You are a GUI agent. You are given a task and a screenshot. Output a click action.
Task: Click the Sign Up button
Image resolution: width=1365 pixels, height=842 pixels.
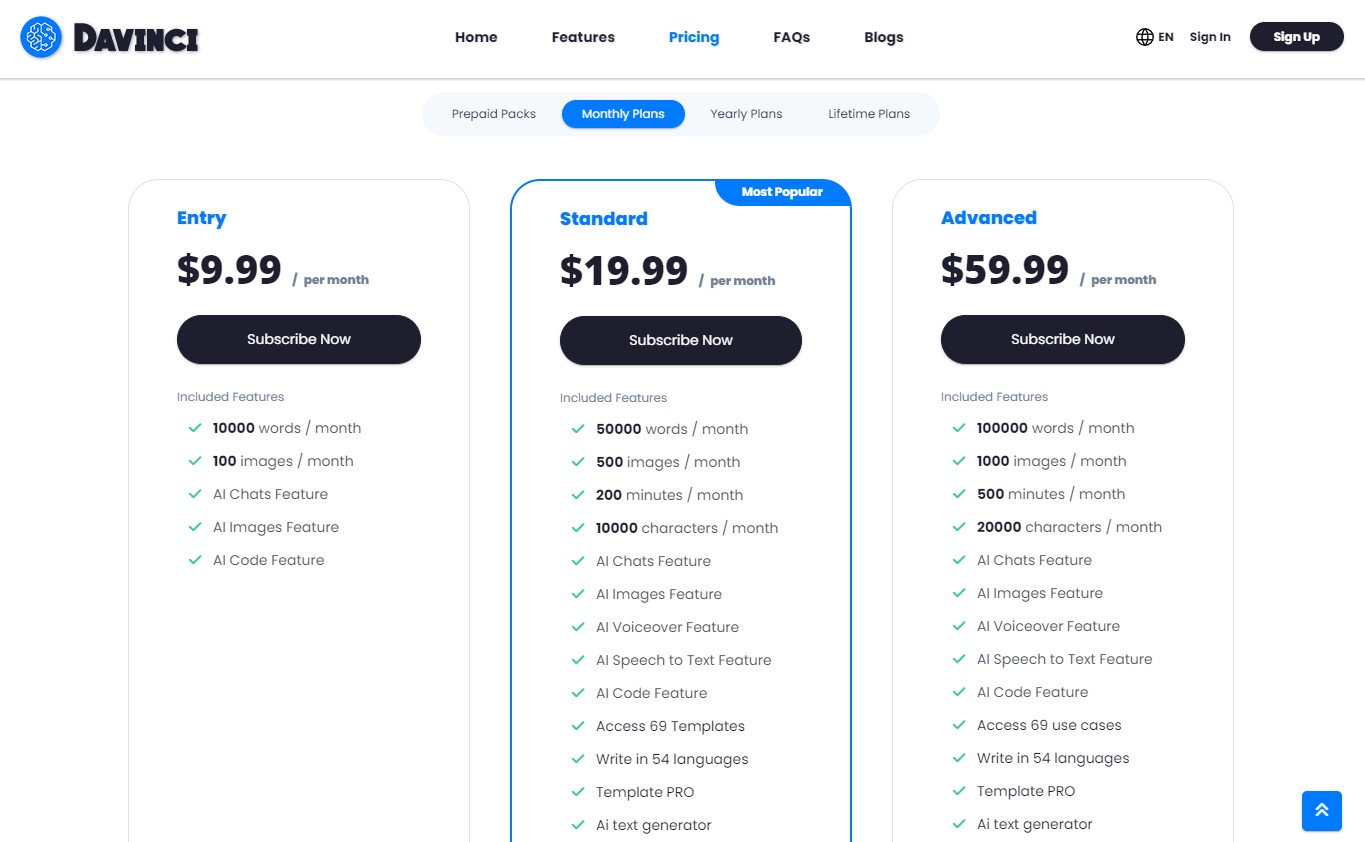(1296, 37)
